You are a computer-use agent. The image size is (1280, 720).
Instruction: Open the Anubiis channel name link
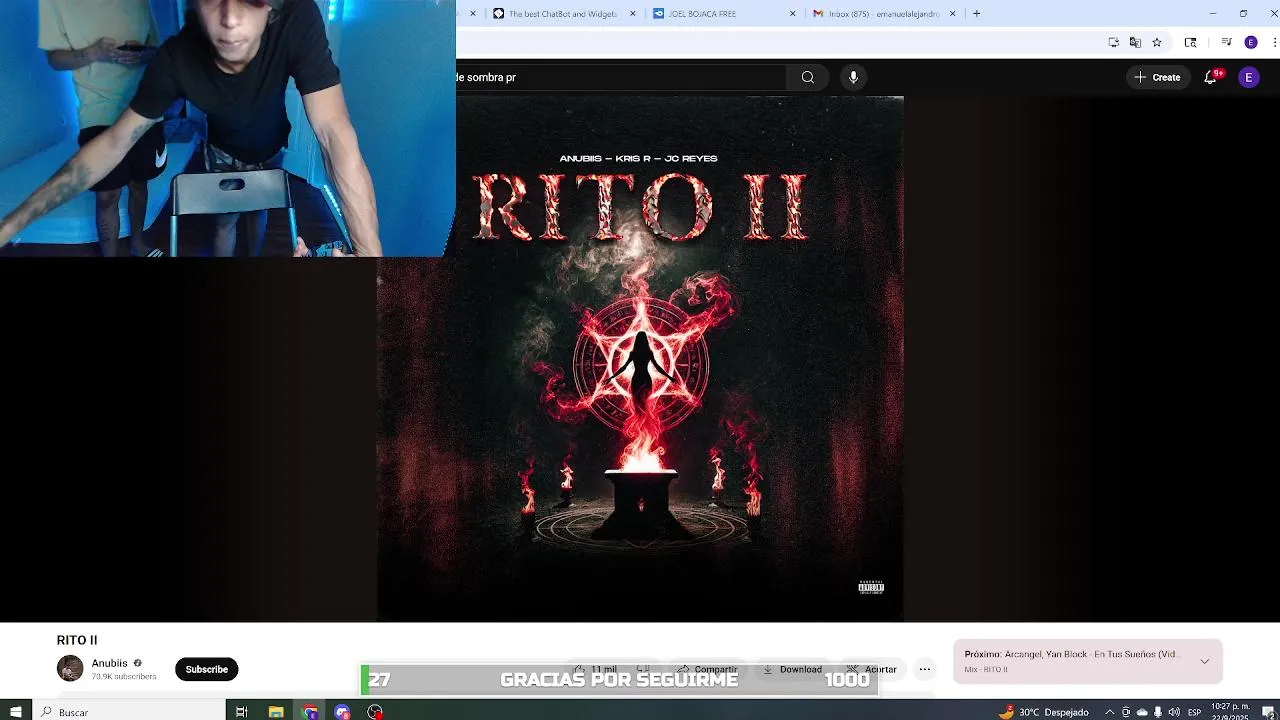(x=110, y=663)
